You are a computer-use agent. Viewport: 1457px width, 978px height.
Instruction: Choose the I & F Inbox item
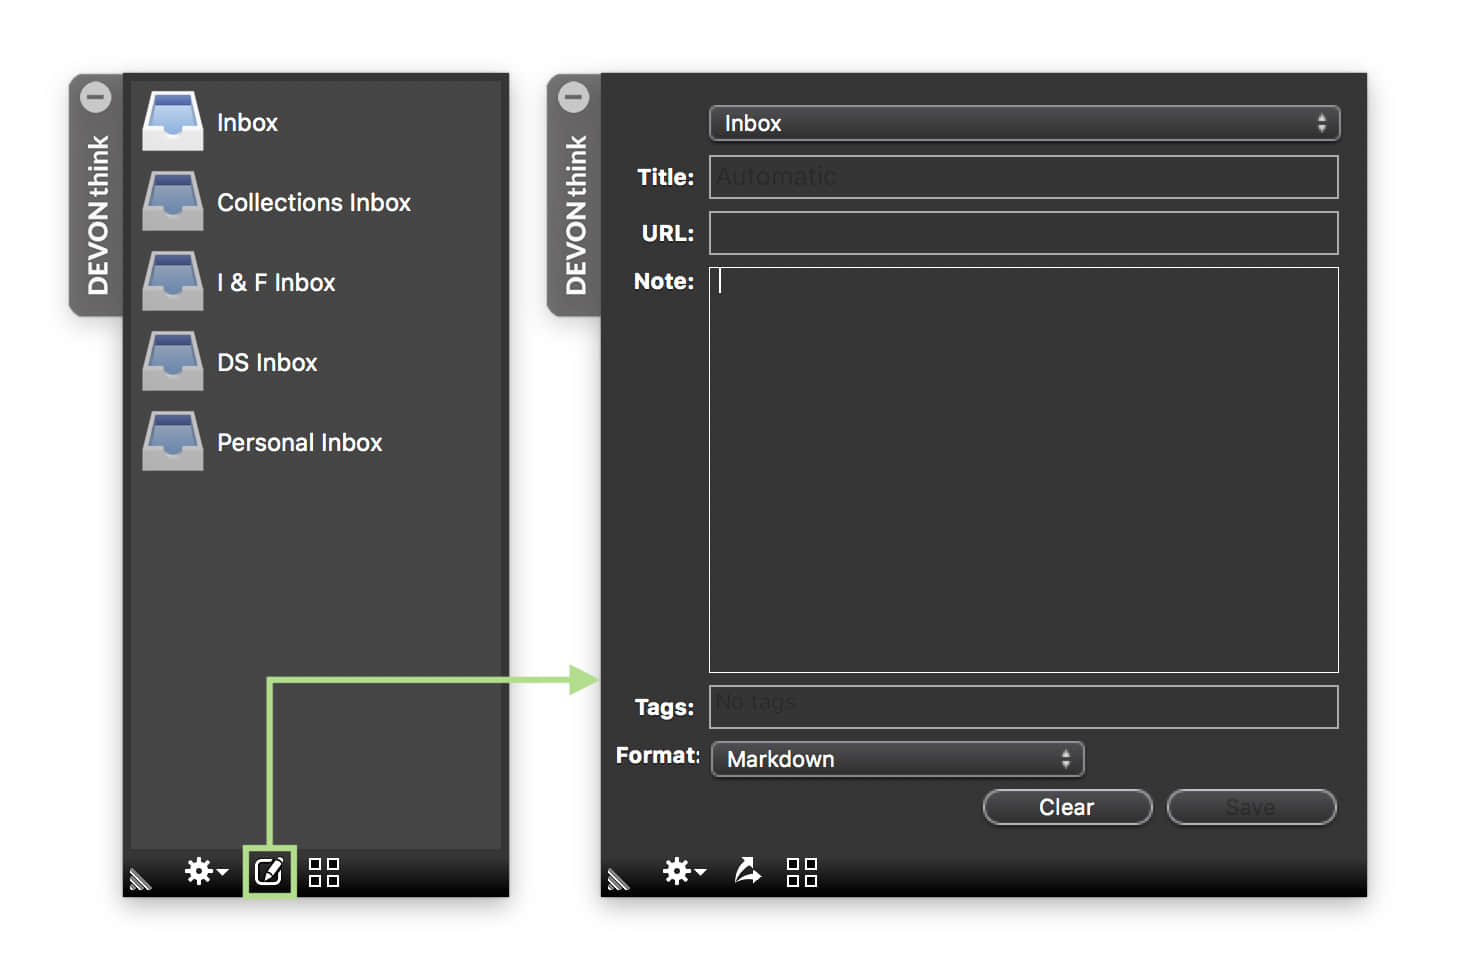pos(276,282)
